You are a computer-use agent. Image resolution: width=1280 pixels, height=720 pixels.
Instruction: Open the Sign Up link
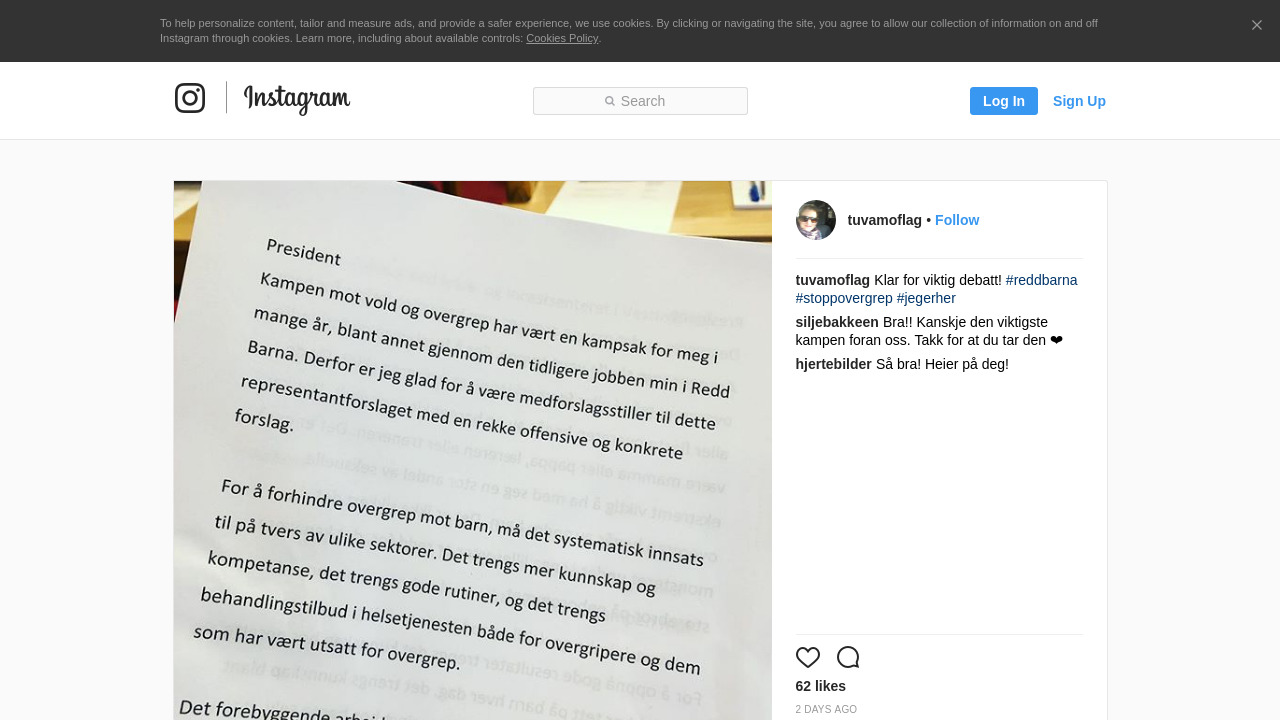(x=1079, y=101)
